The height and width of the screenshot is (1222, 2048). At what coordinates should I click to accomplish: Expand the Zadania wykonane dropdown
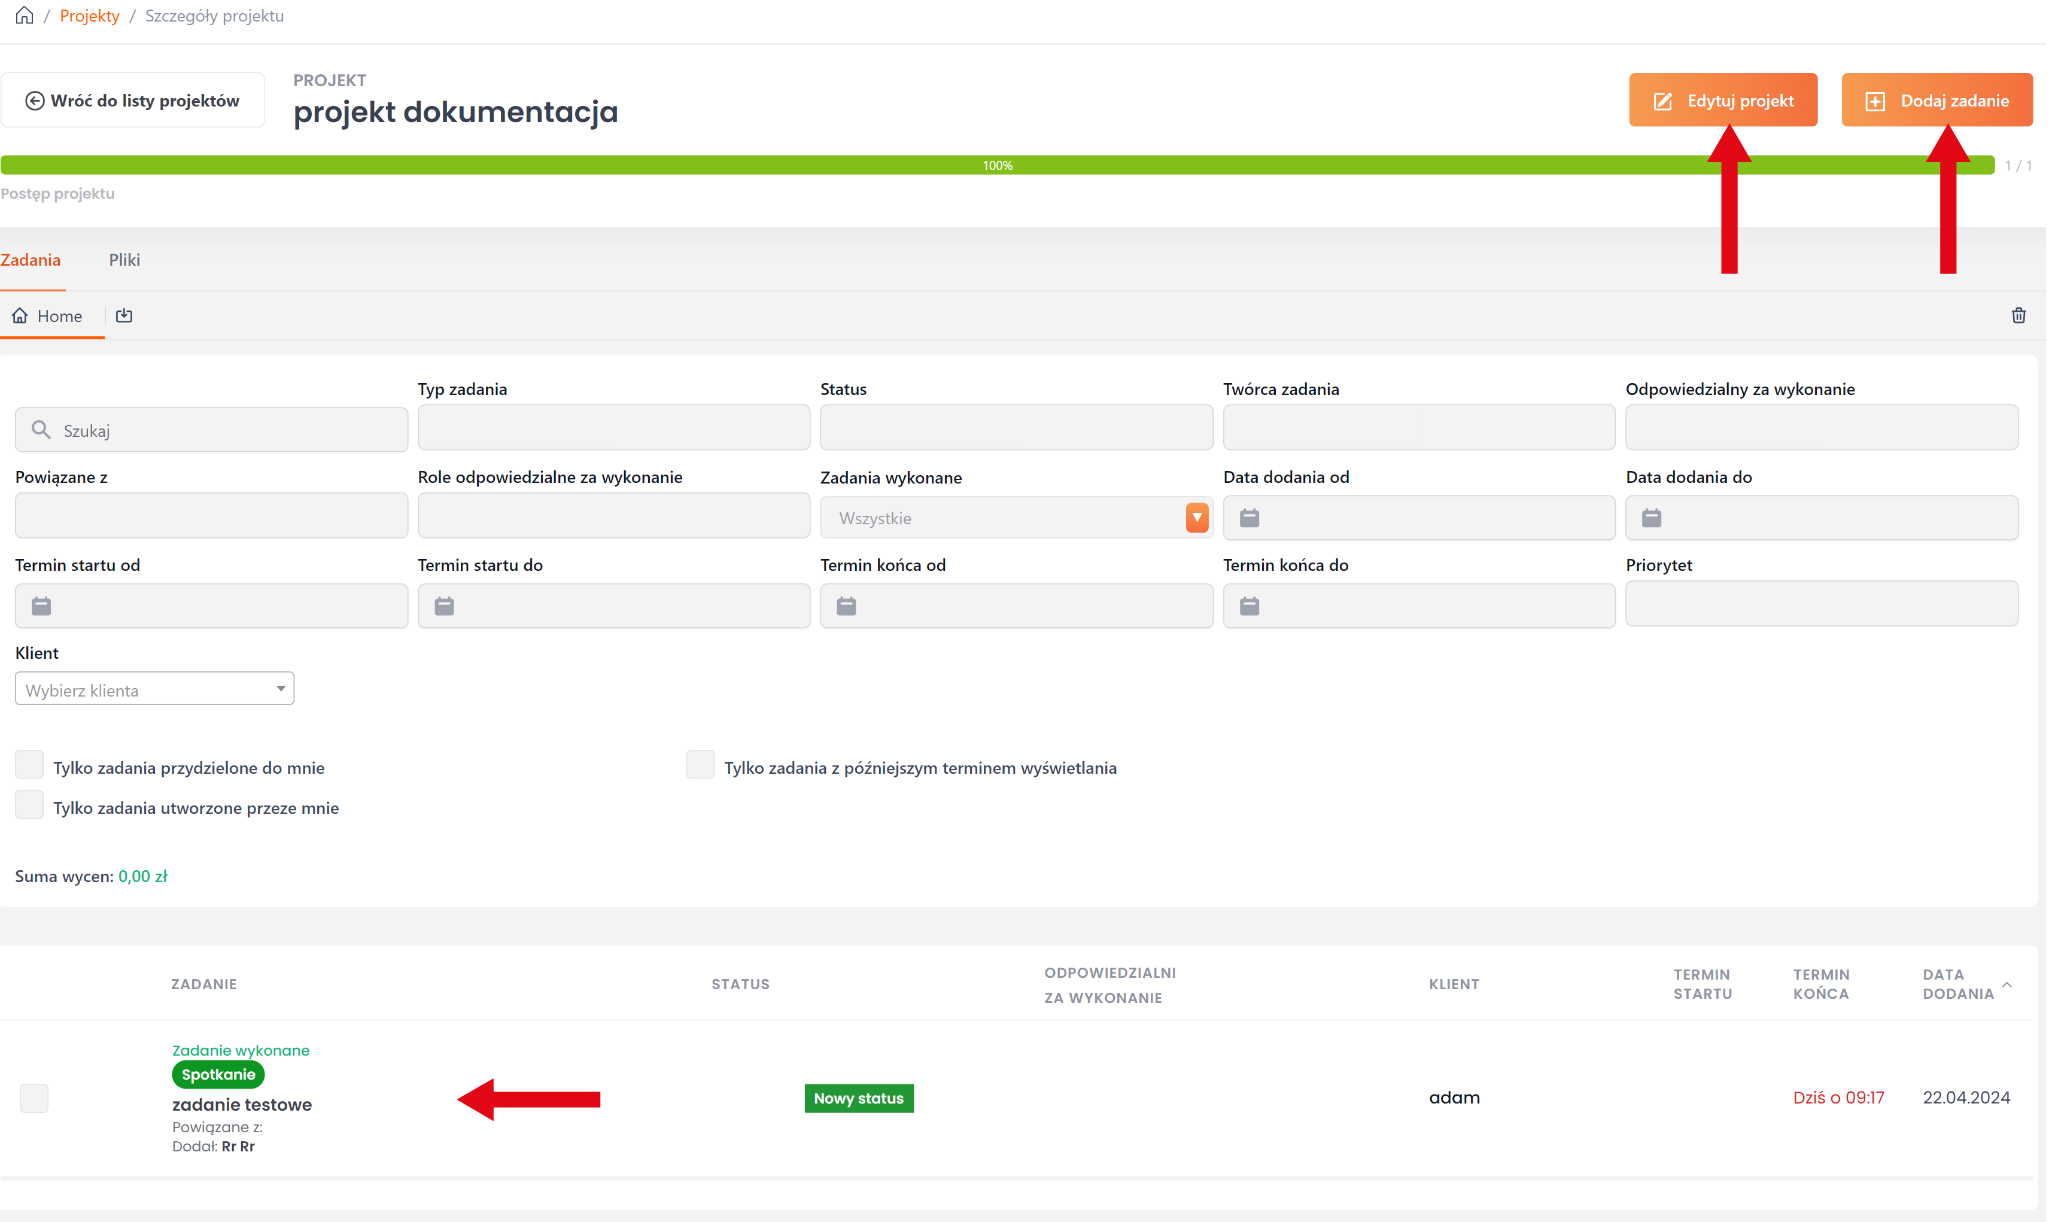[1196, 518]
